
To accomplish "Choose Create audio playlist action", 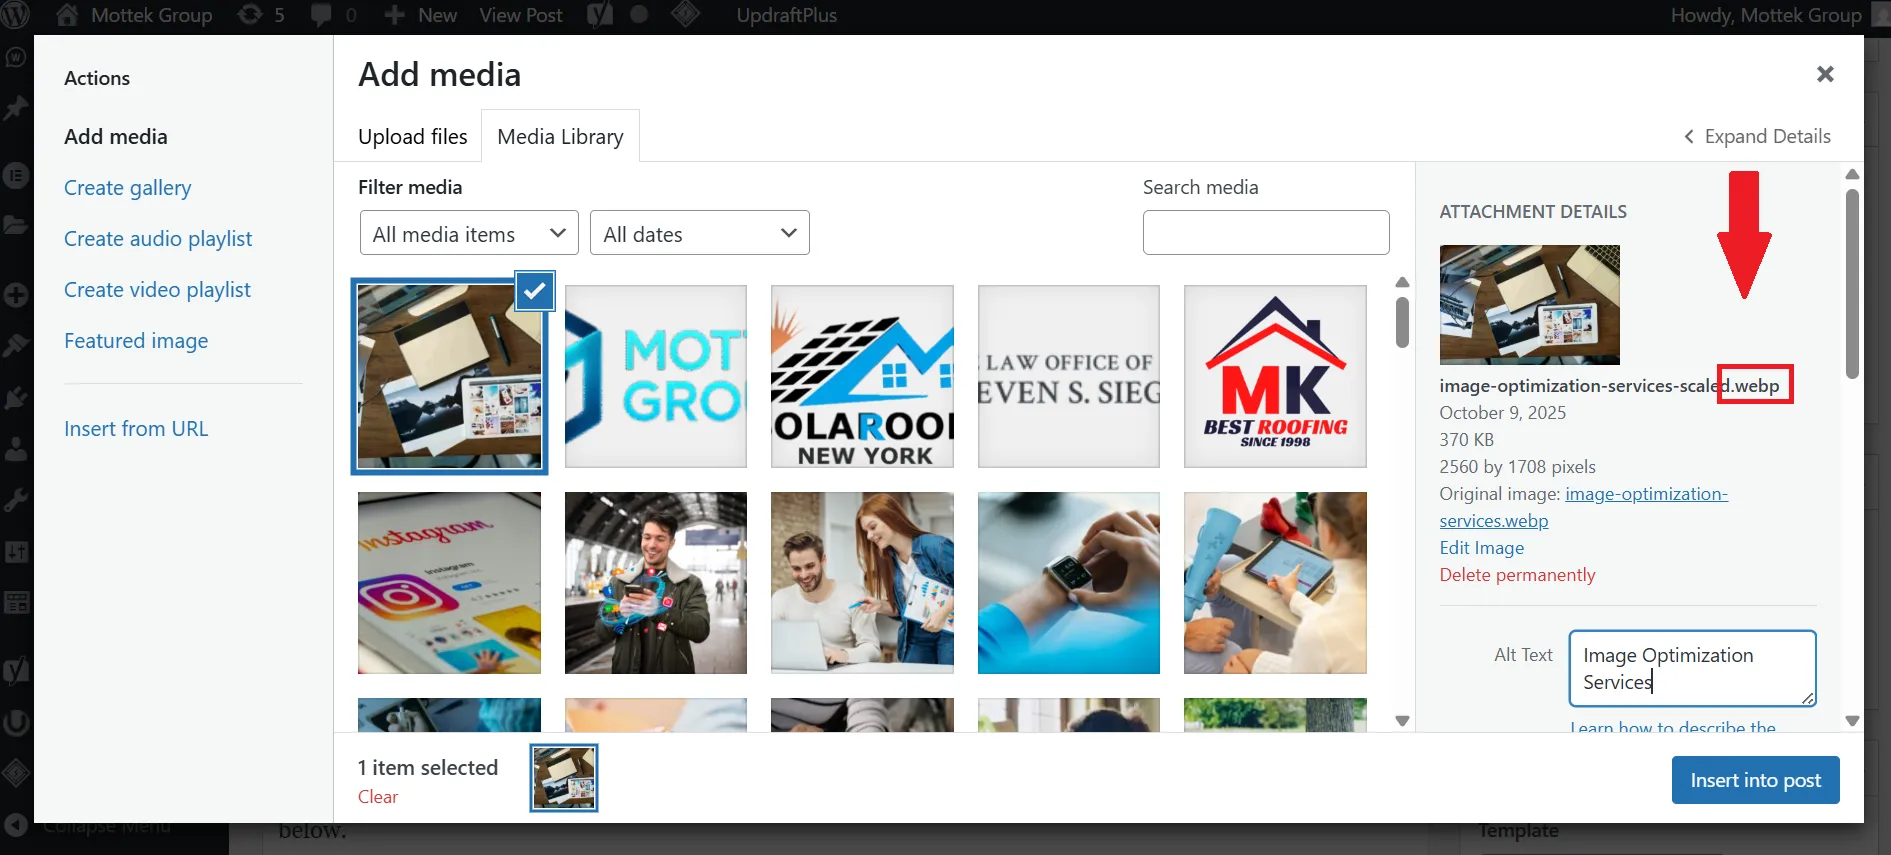I will [158, 239].
